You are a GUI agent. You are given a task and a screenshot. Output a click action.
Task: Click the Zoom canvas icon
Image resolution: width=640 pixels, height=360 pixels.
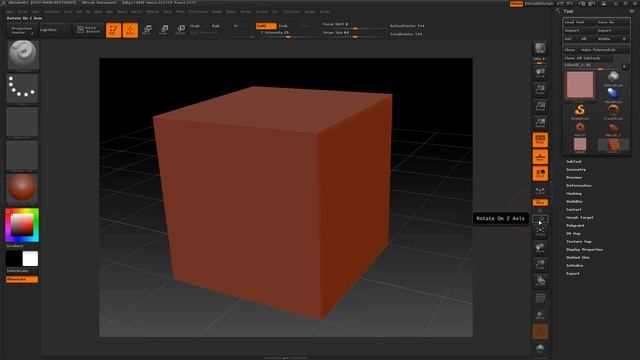[x=540, y=89]
